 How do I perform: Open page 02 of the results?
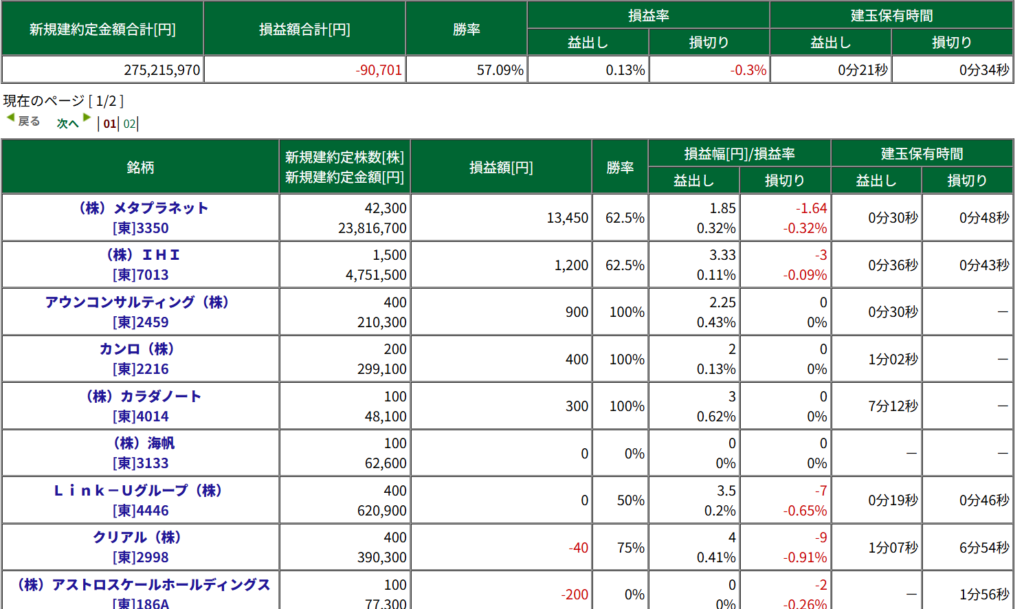click(130, 124)
